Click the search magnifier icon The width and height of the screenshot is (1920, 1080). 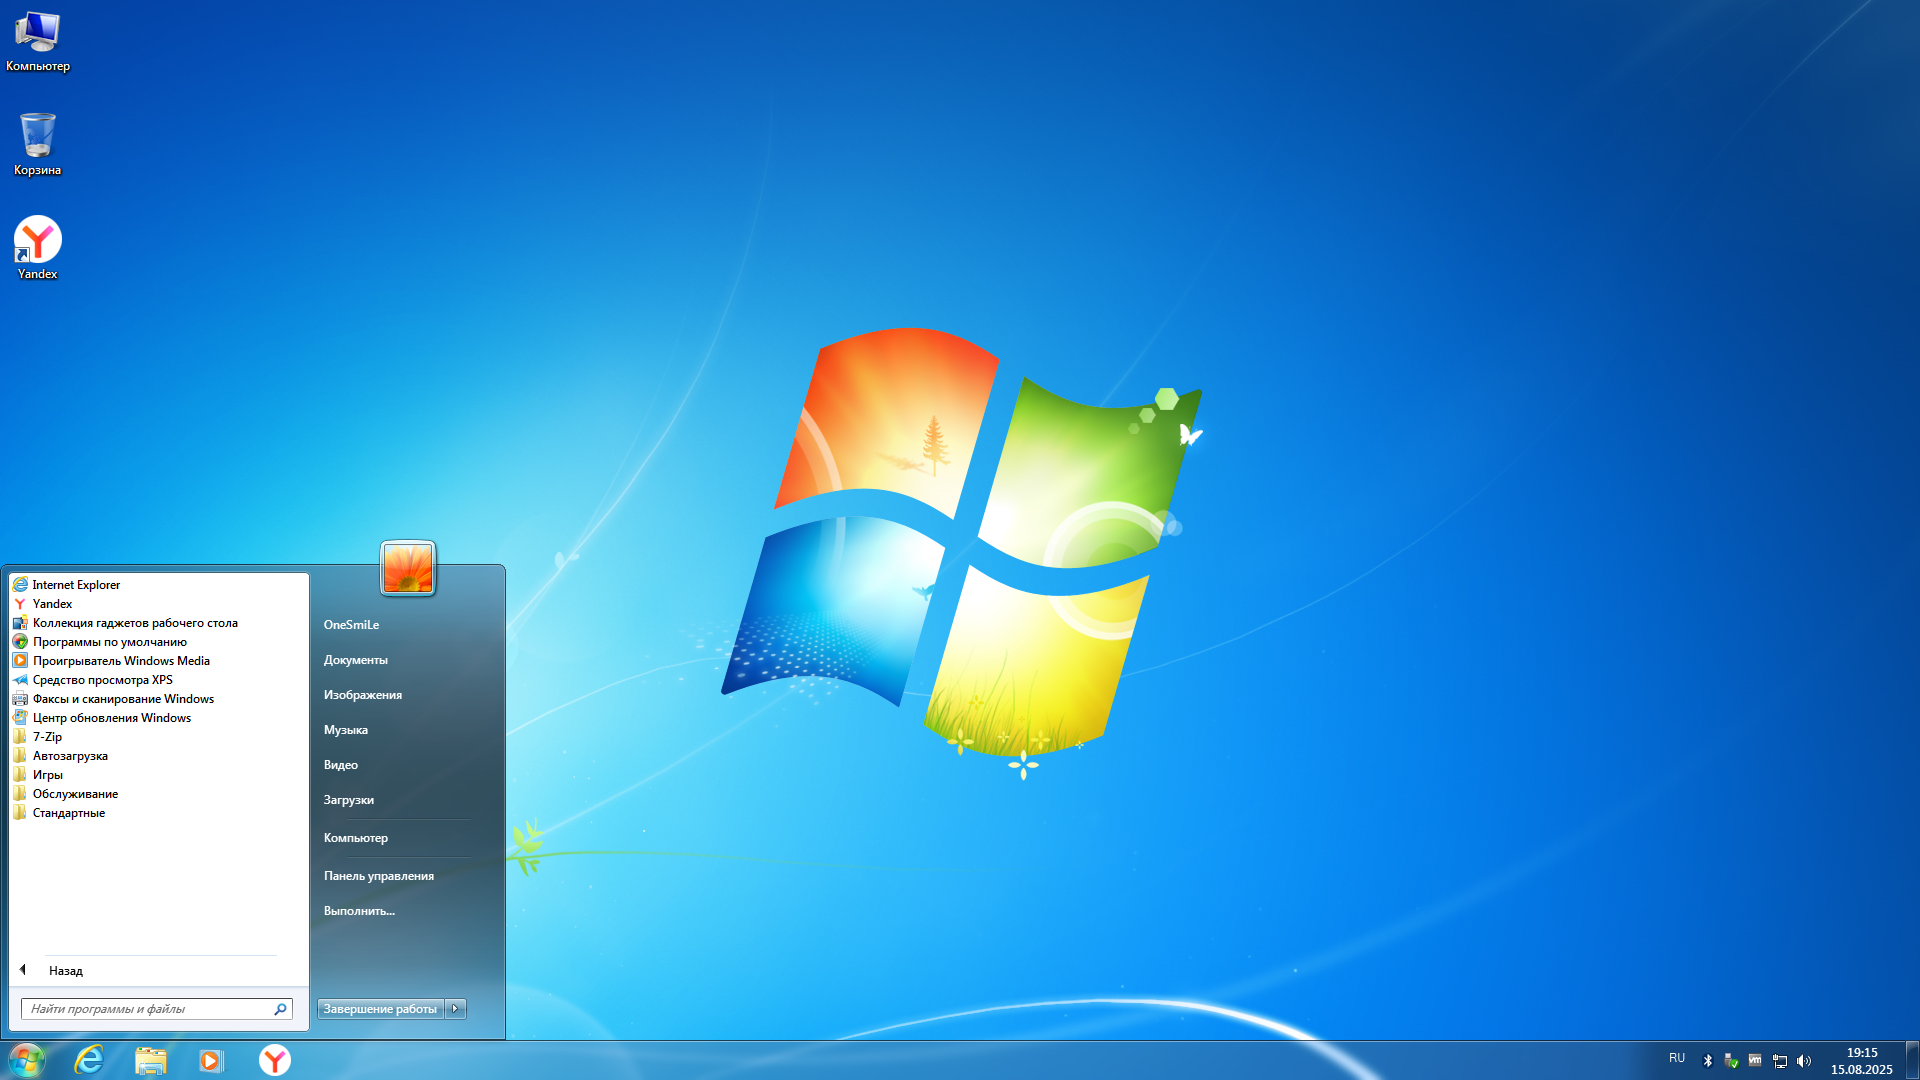tap(281, 1009)
